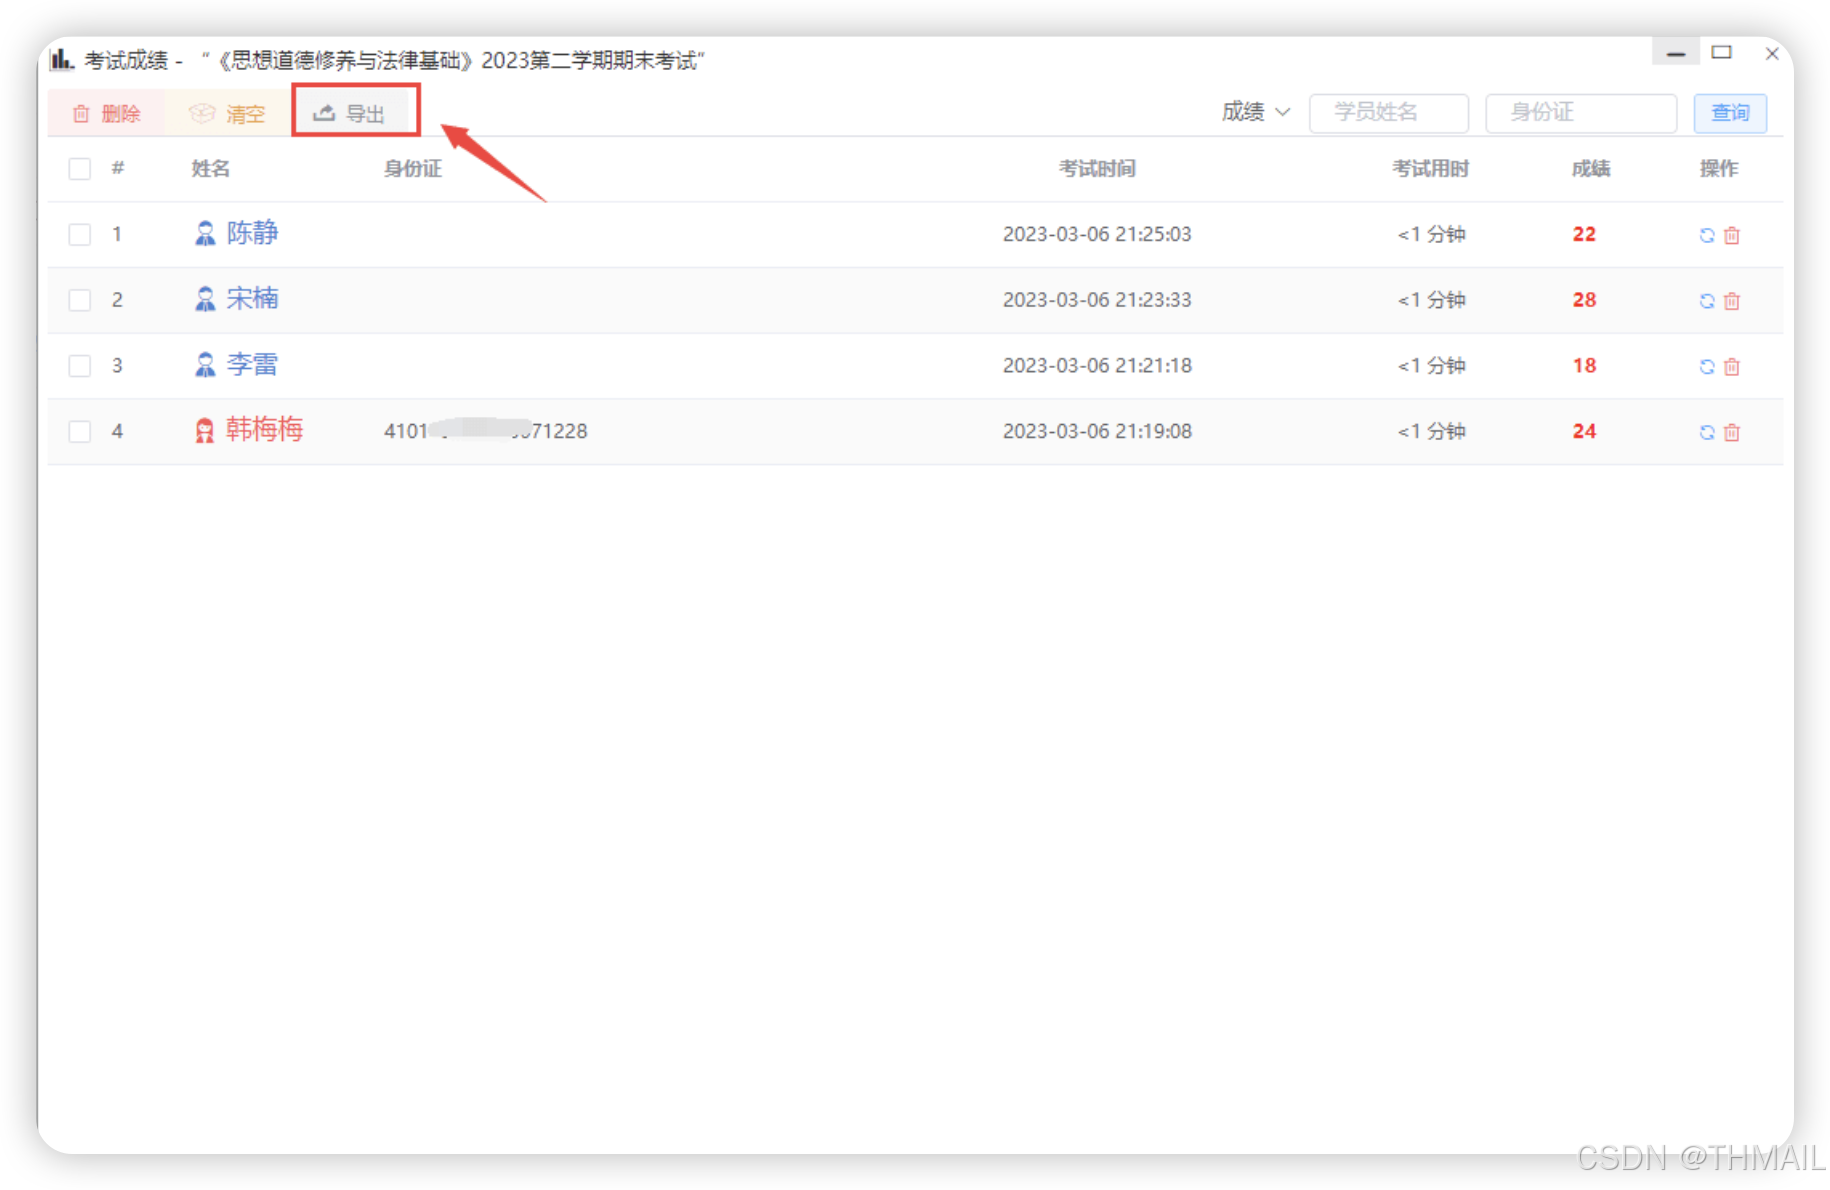Click the user icon beside 陈静
Viewport: 1830px width, 1190px height.
point(205,234)
